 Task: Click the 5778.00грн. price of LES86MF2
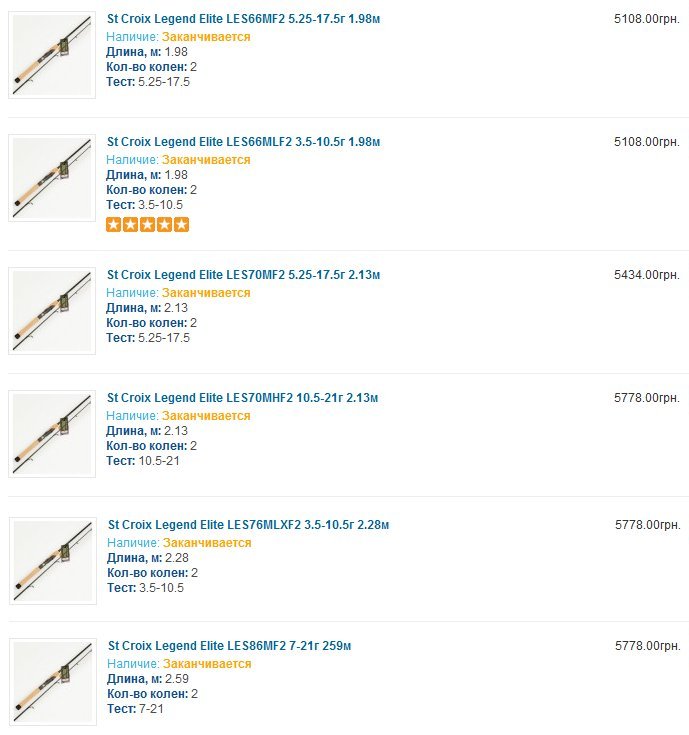[647, 647]
